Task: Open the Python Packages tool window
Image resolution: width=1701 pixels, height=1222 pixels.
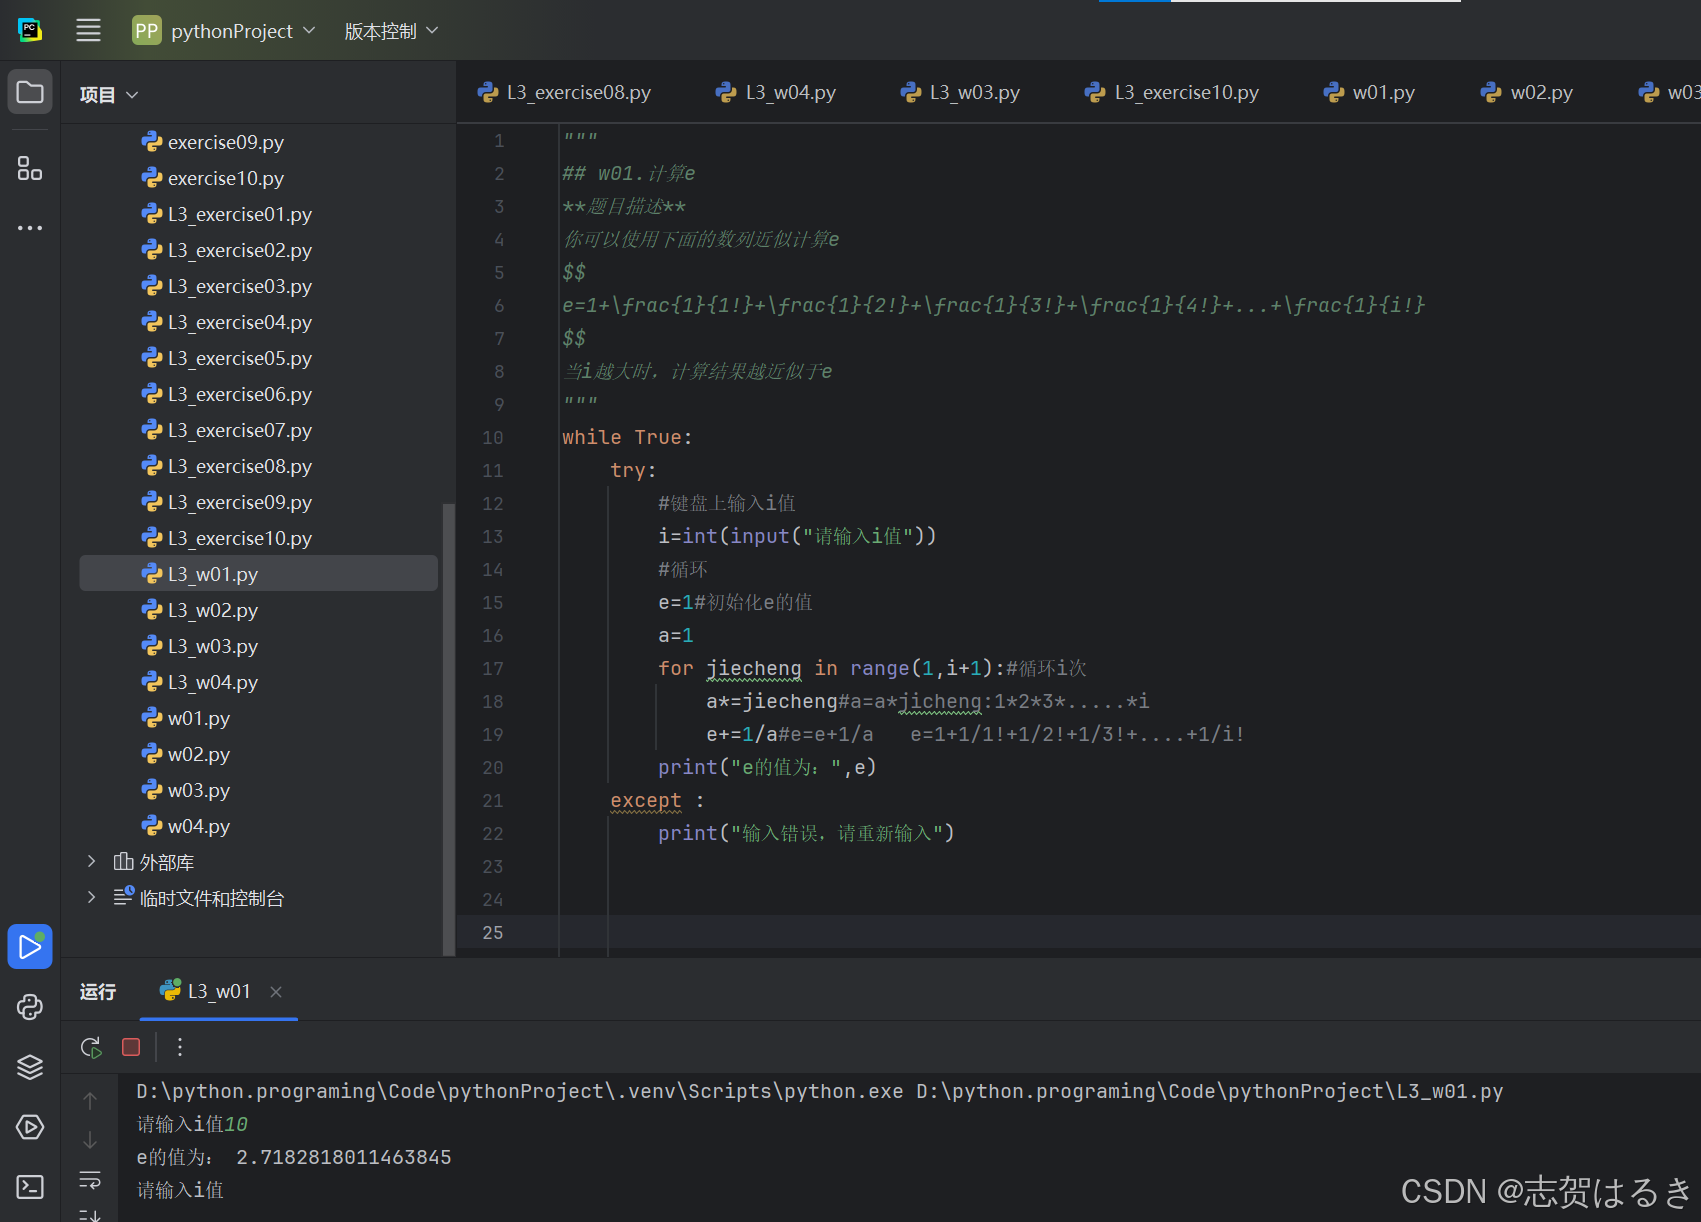Action: 29,1067
